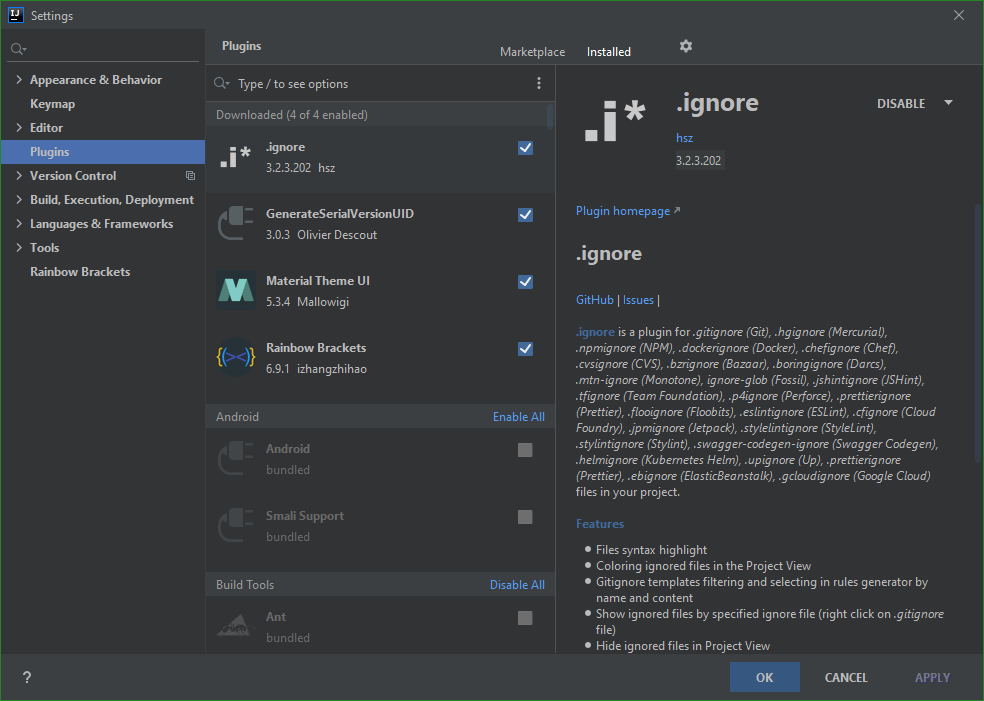Image resolution: width=984 pixels, height=701 pixels.
Task: Open plugin settings via the gear icon
Action: point(685,46)
